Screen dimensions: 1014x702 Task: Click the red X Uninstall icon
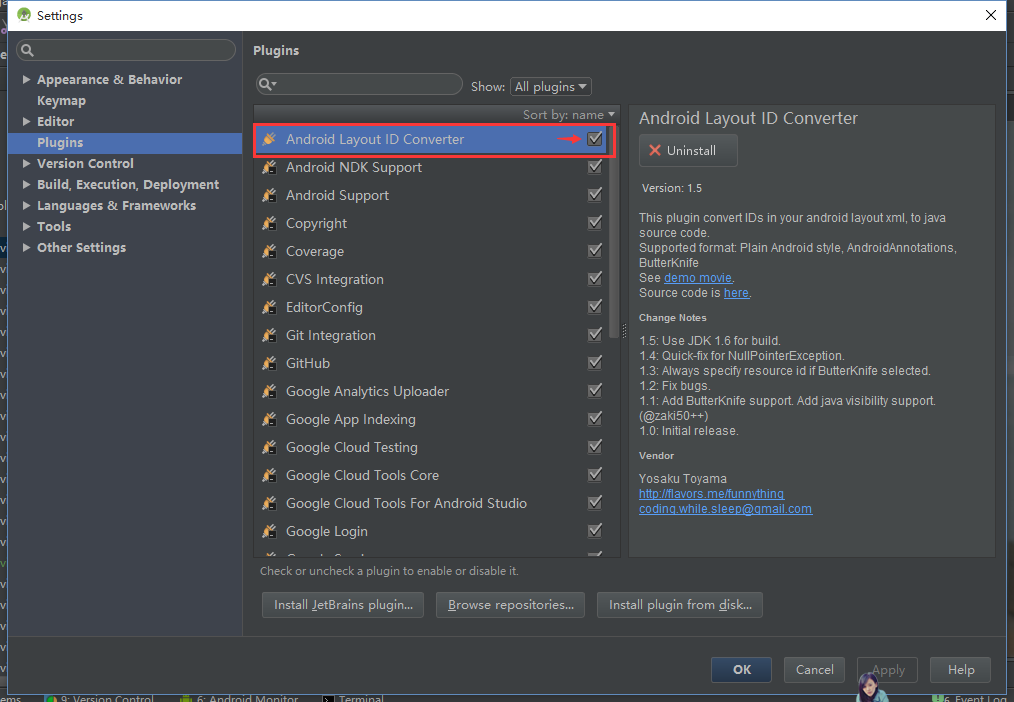point(655,151)
